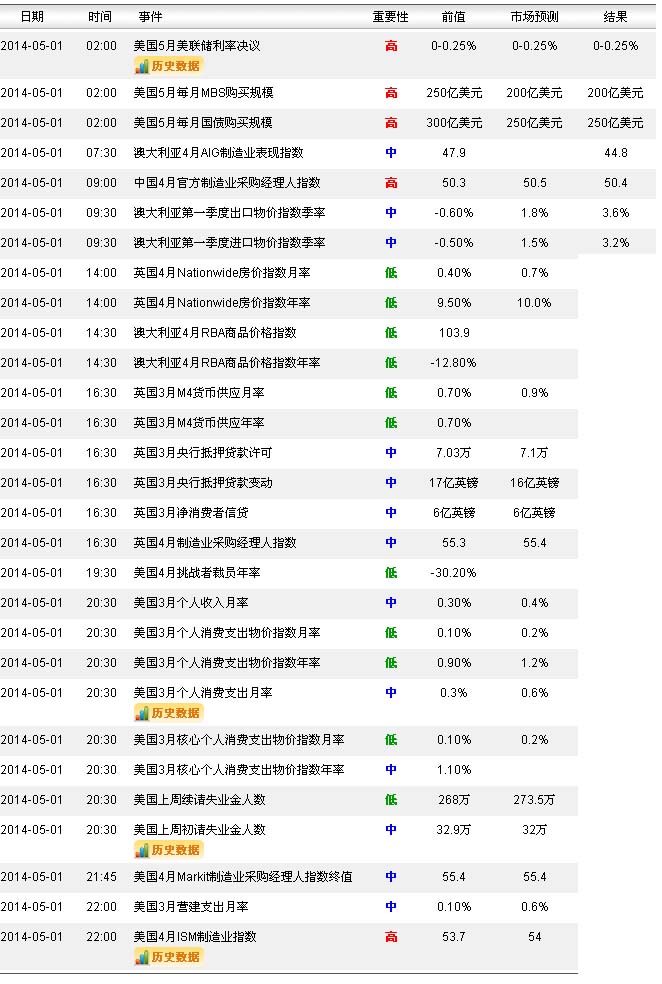
Task: Click the 时间 column header
Action: [x=100, y=16]
